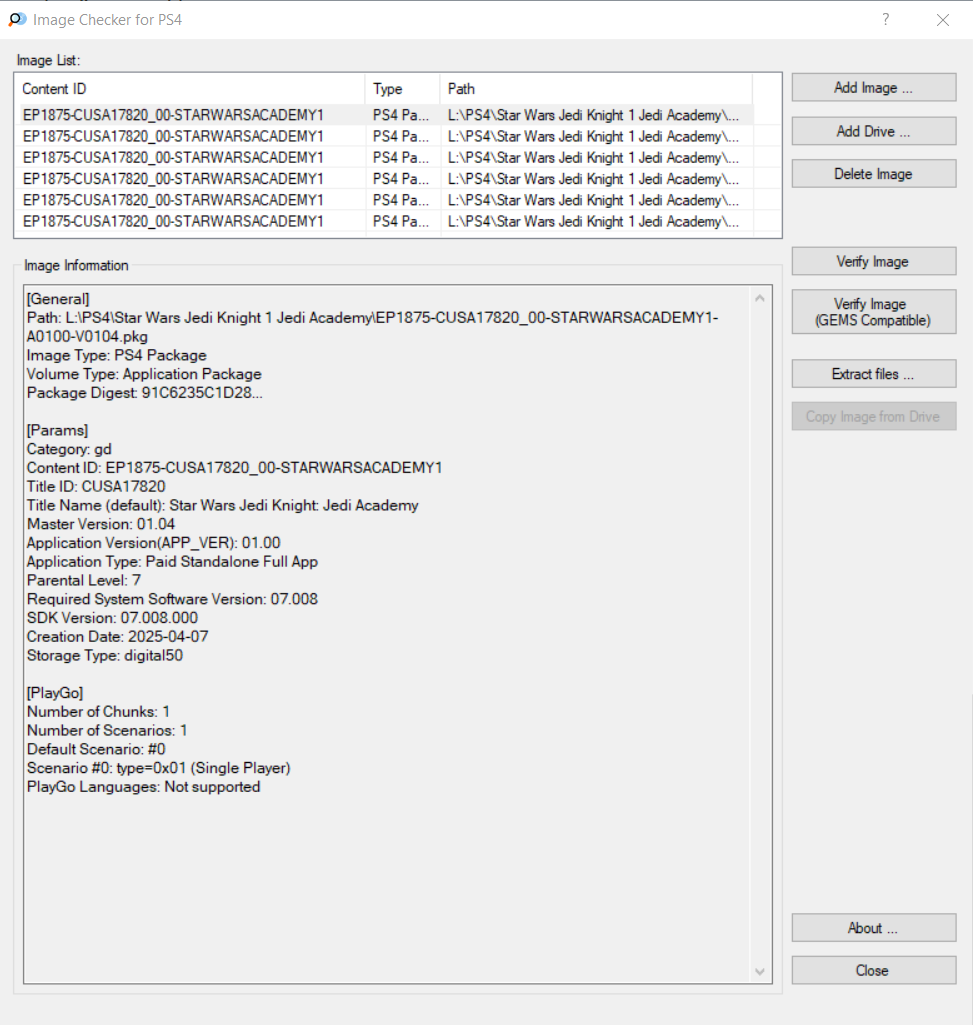Close the Image Checker for PS4 window
Screen dimensions: 973x1025
click(x=942, y=20)
